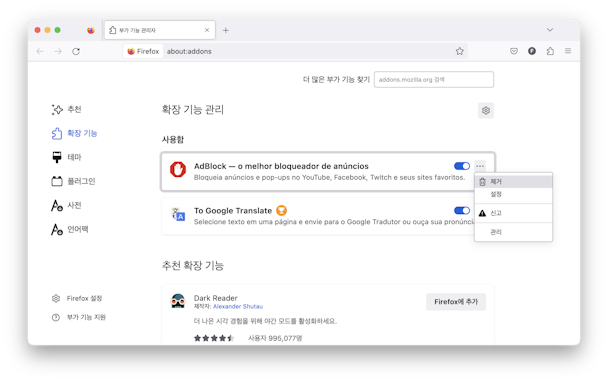Reload the page
Image resolution: width=608 pixels, height=382 pixels.
pos(76,51)
